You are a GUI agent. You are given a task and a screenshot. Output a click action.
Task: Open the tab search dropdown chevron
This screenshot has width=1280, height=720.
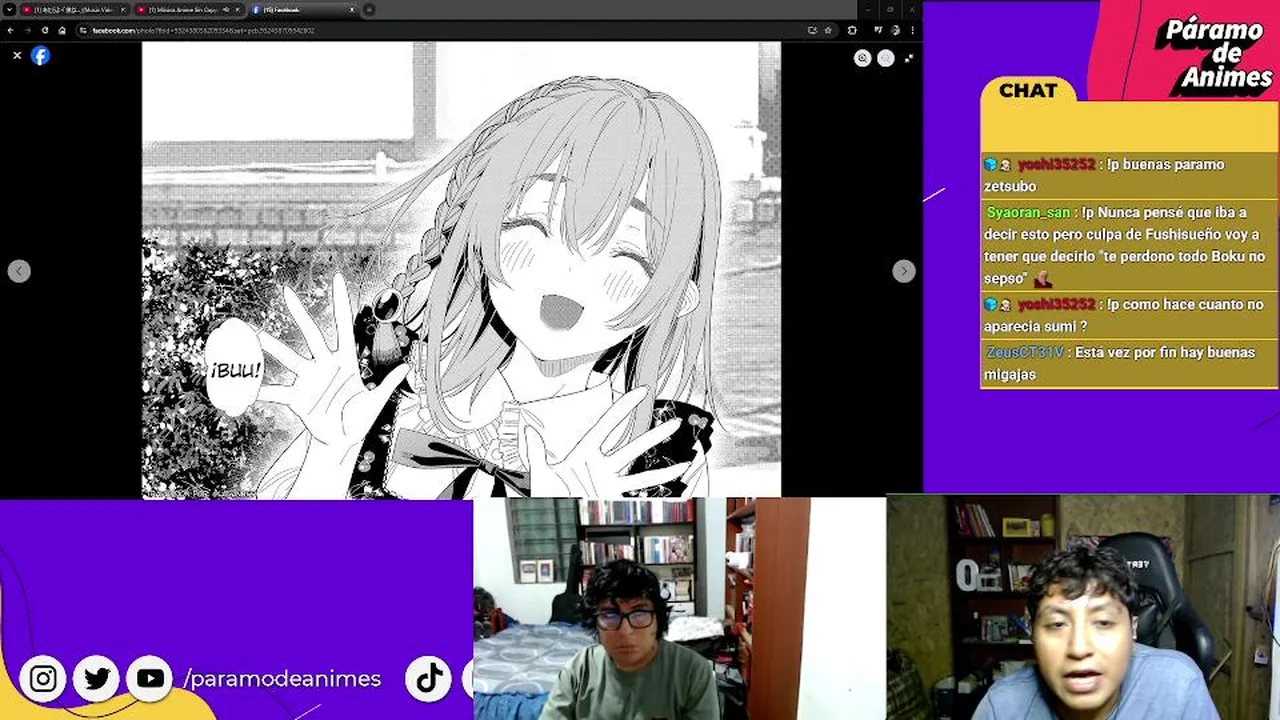(9, 9)
